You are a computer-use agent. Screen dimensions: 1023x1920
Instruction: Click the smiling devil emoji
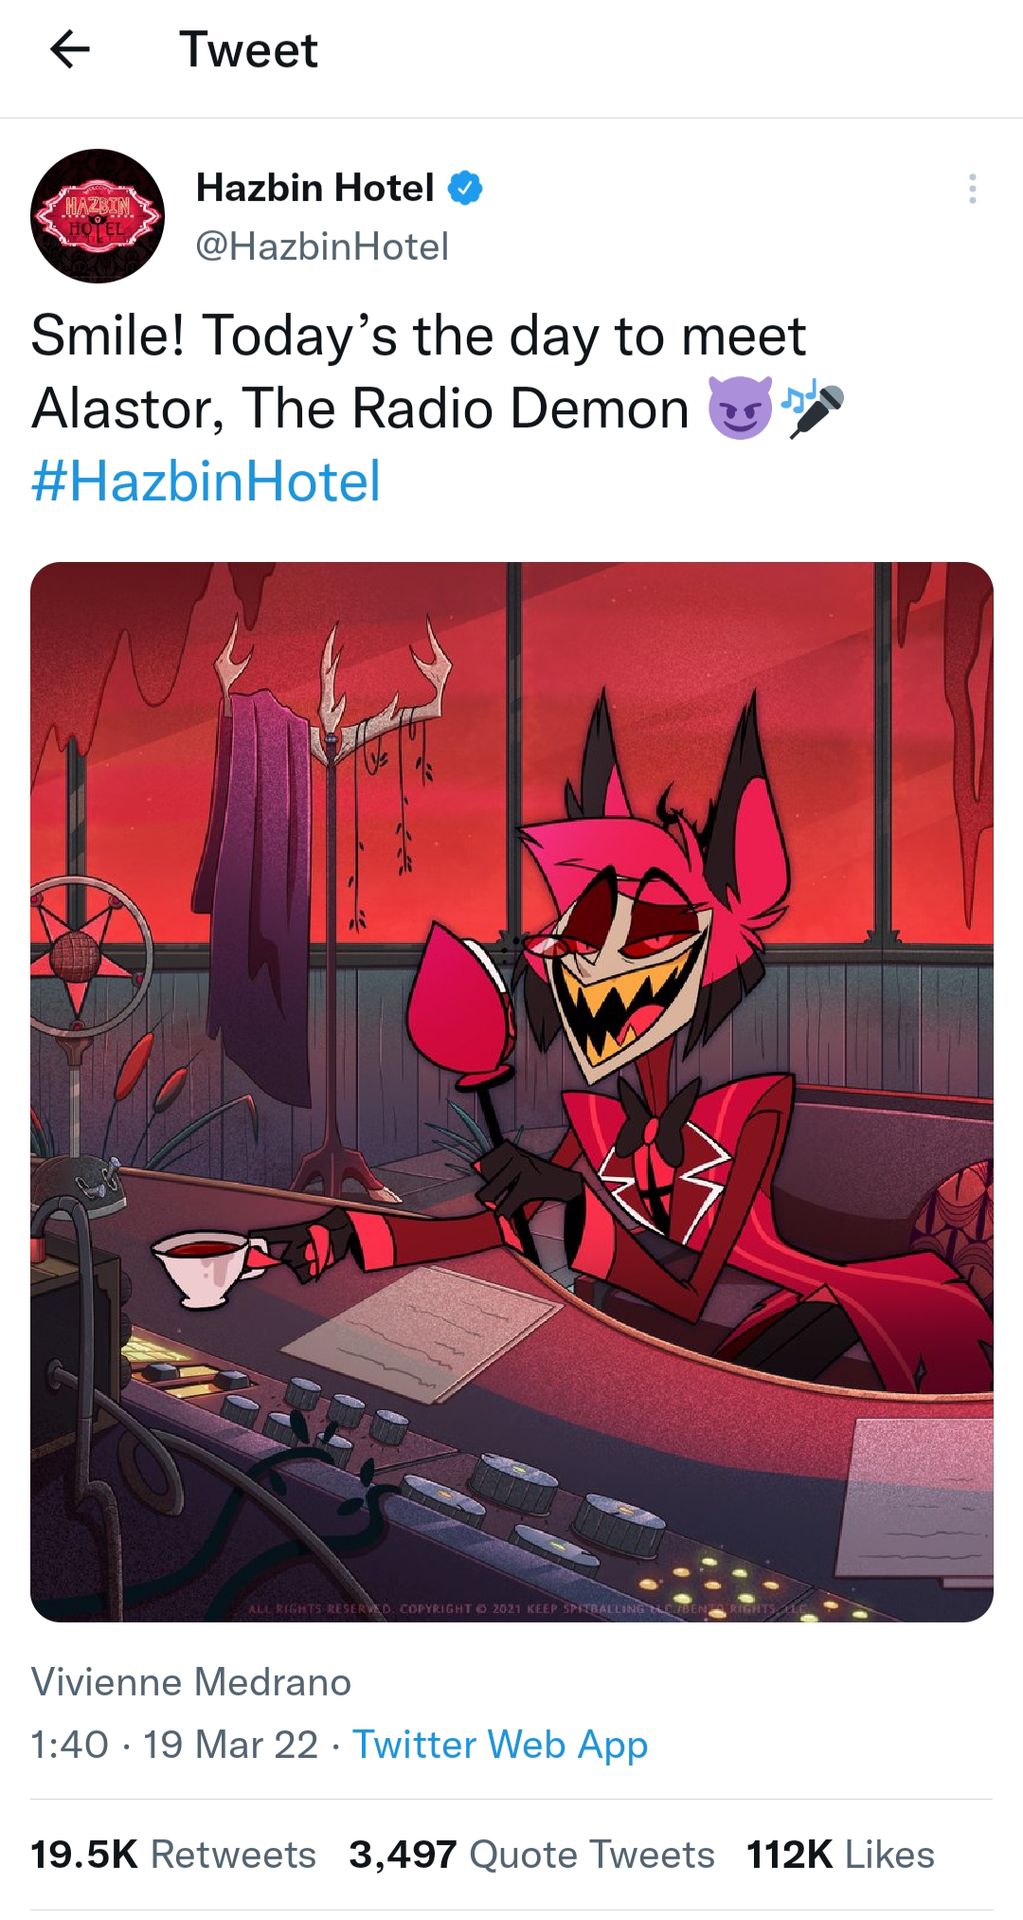click(x=740, y=408)
